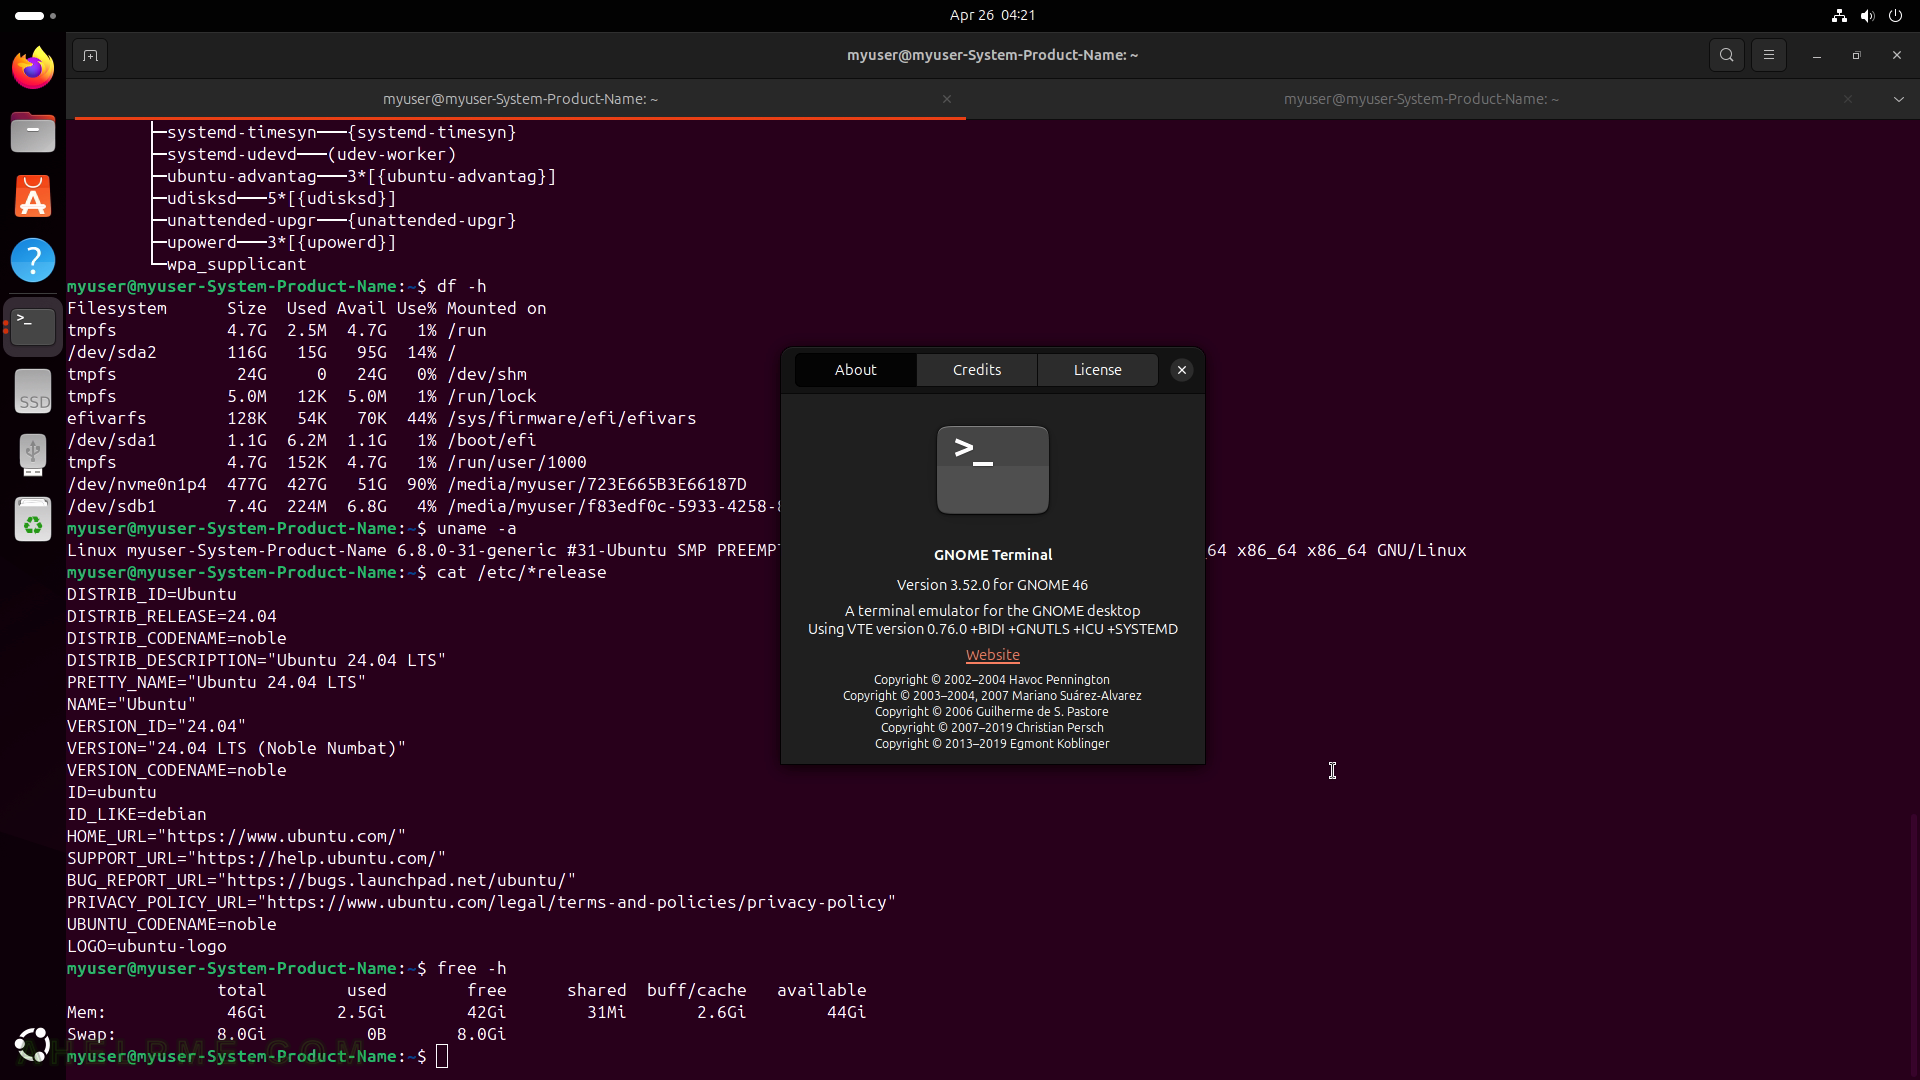Image resolution: width=1920 pixels, height=1080 pixels.
Task: Click the /dev/sda1 /boot/efi row
Action: 302,440
